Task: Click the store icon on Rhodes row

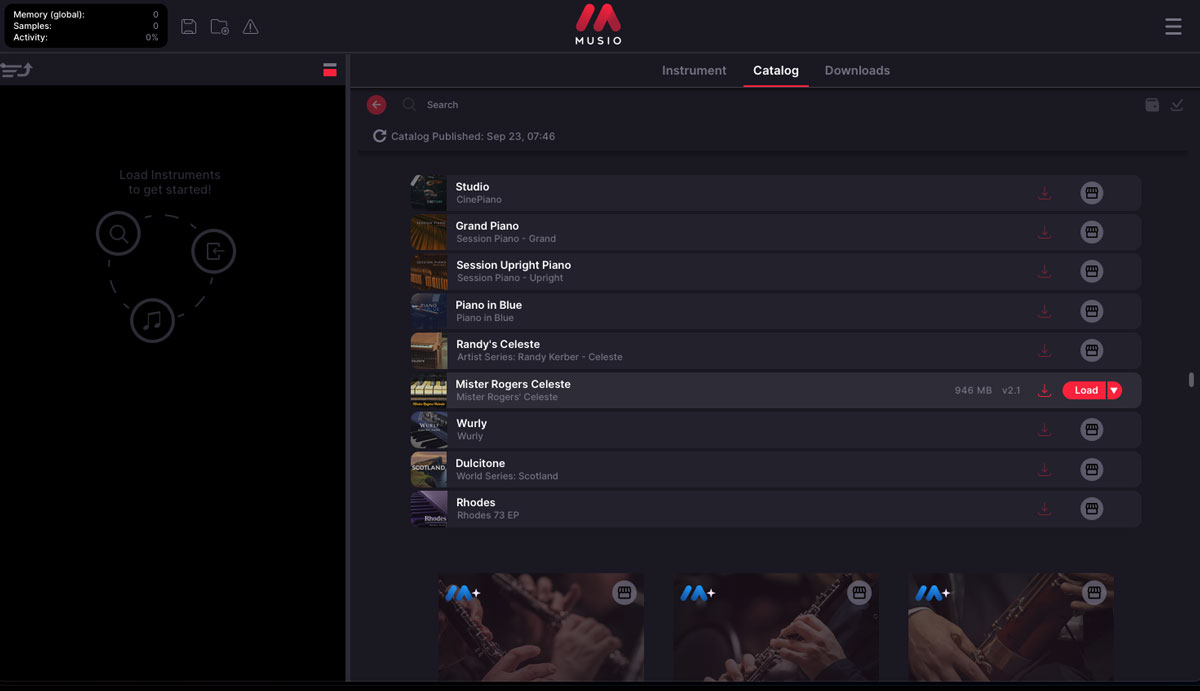Action: 1091,508
